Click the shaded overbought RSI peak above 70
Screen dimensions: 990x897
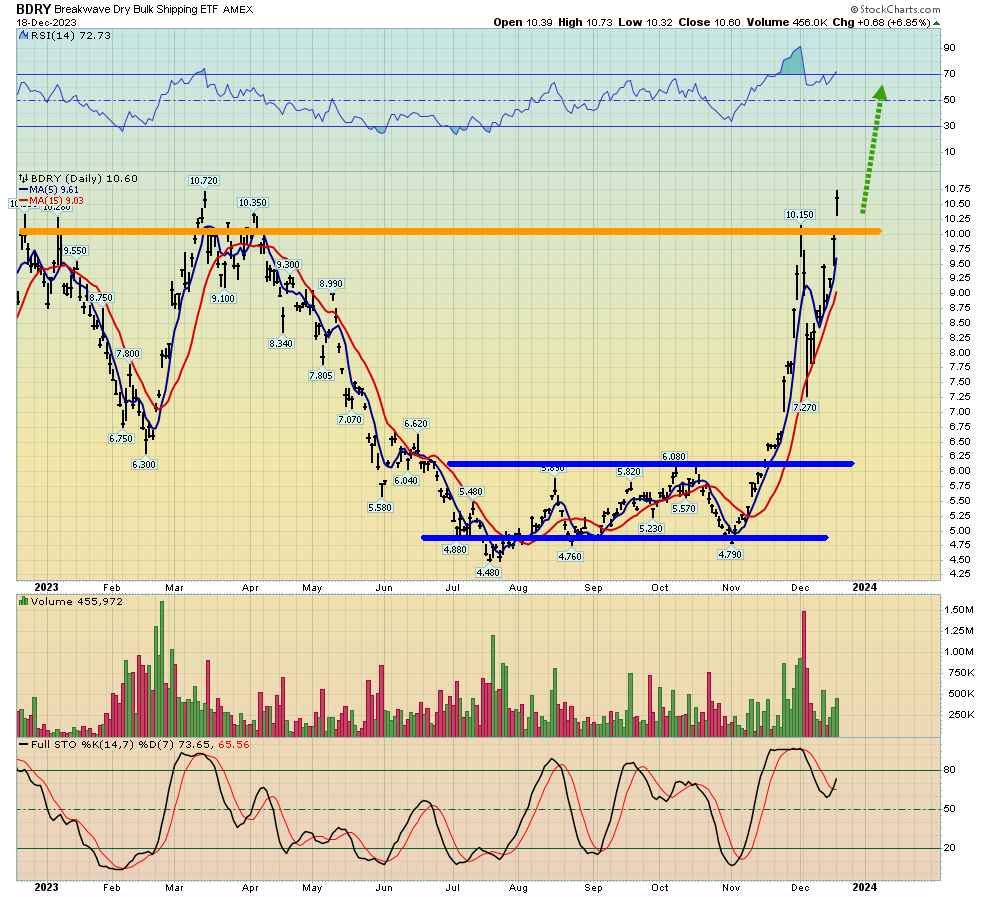pyautogui.click(x=792, y=62)
